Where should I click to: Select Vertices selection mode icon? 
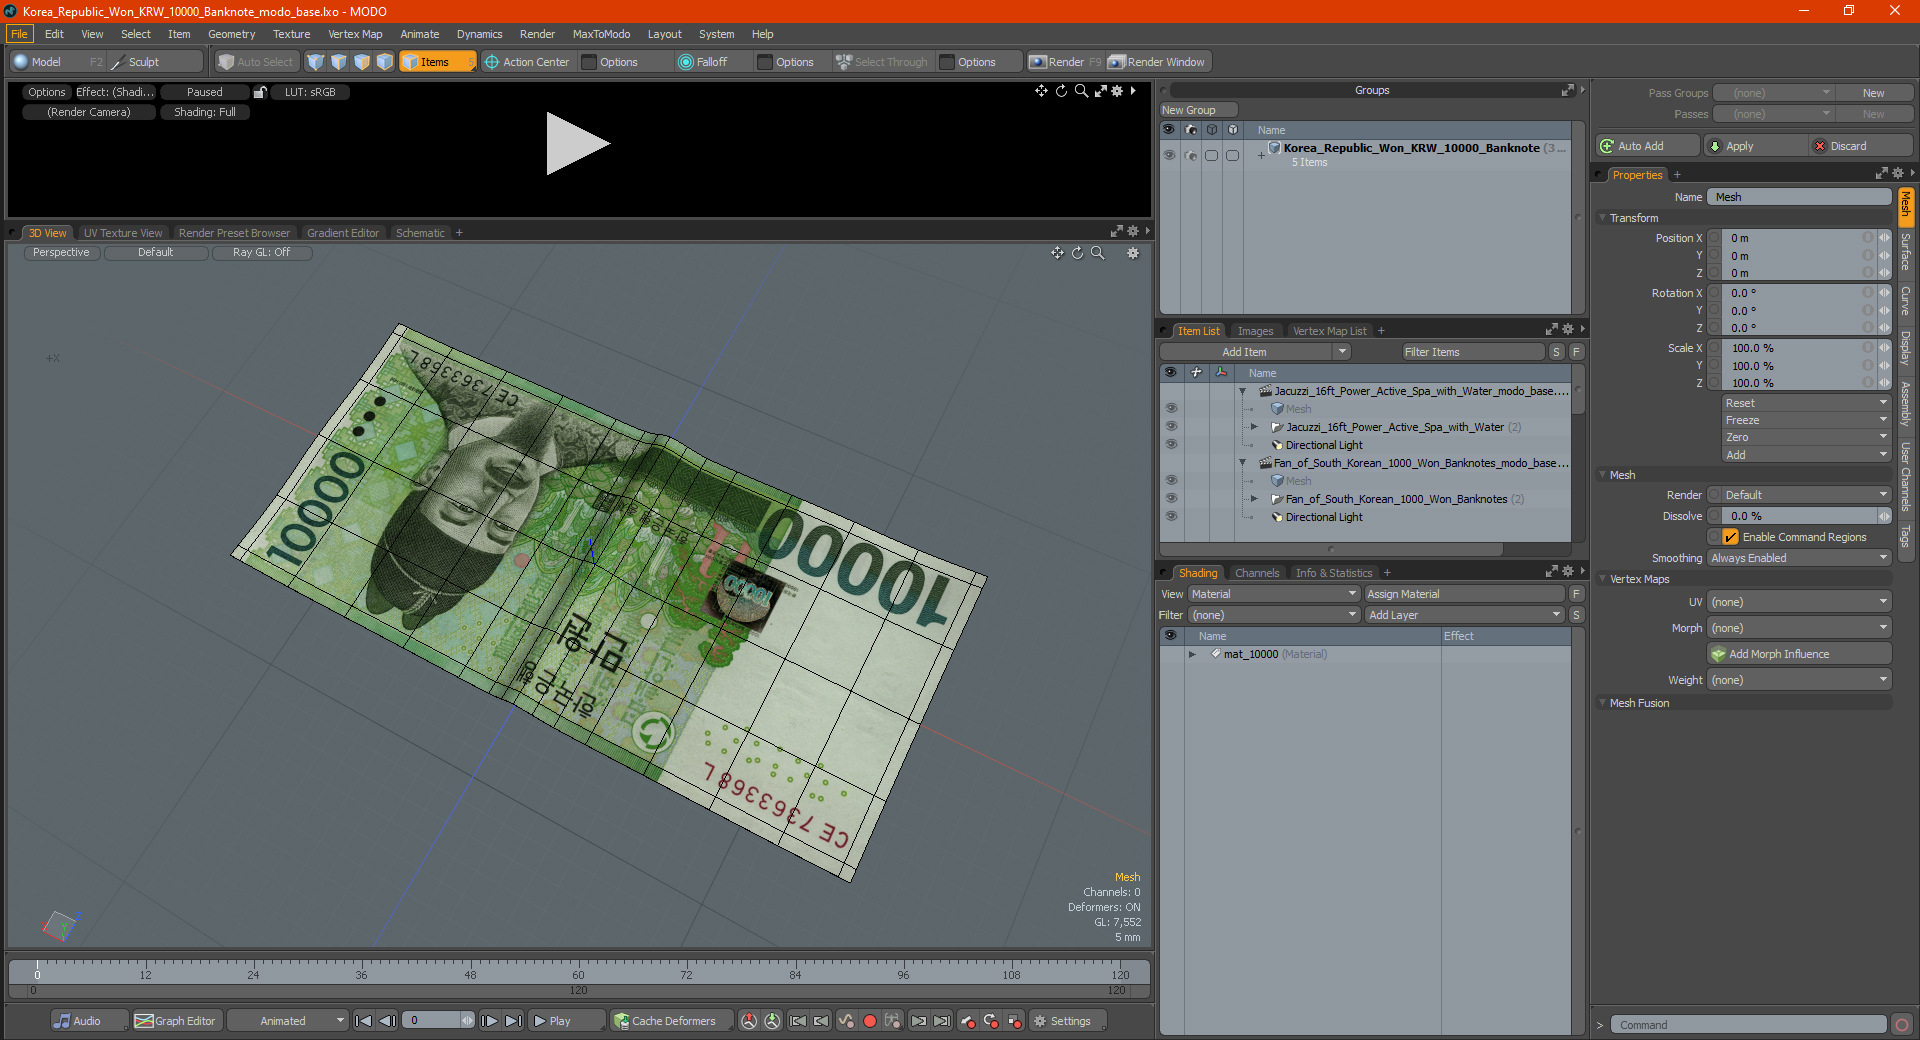click(x=316, y=62)
